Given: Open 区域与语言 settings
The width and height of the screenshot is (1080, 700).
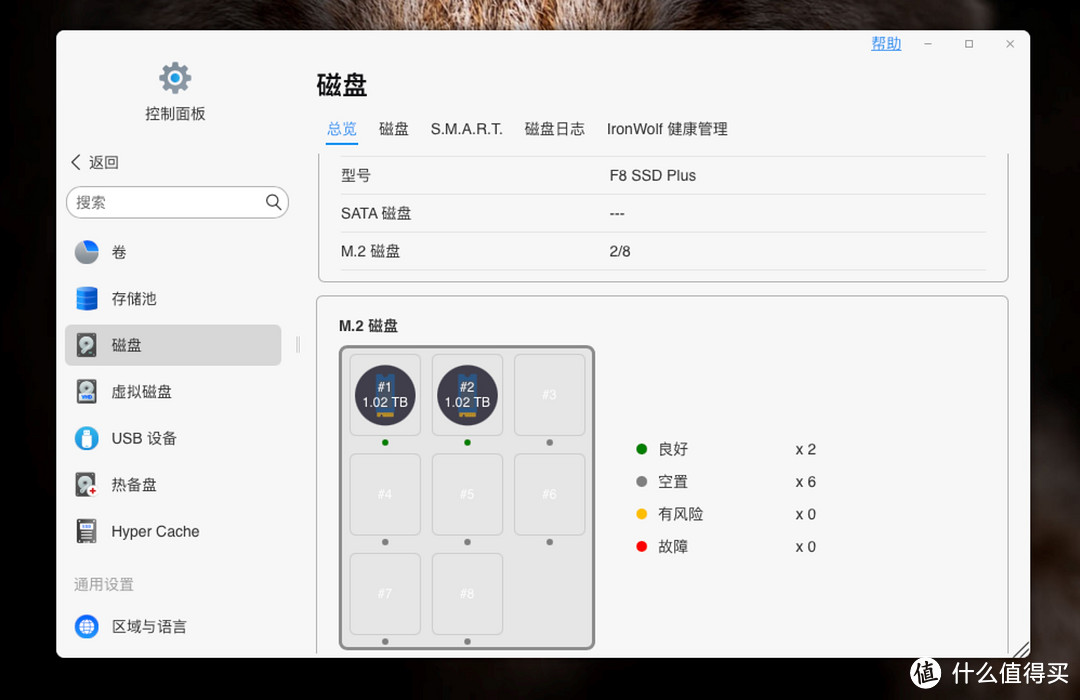Looking at the screenshot, I should (87, 626).
